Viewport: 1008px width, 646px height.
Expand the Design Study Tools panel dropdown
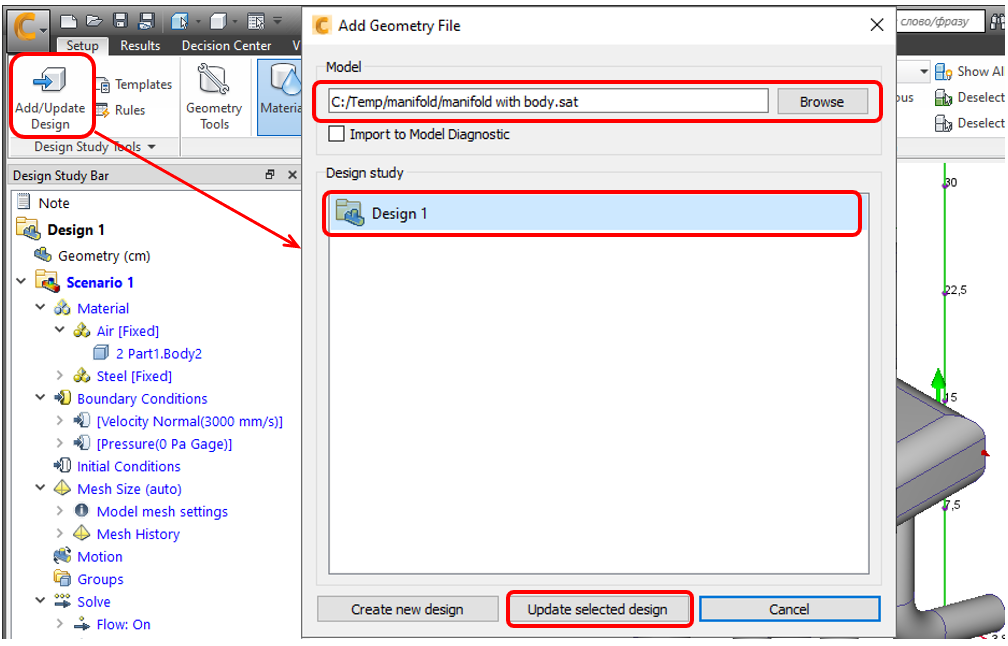coord(152,147)
